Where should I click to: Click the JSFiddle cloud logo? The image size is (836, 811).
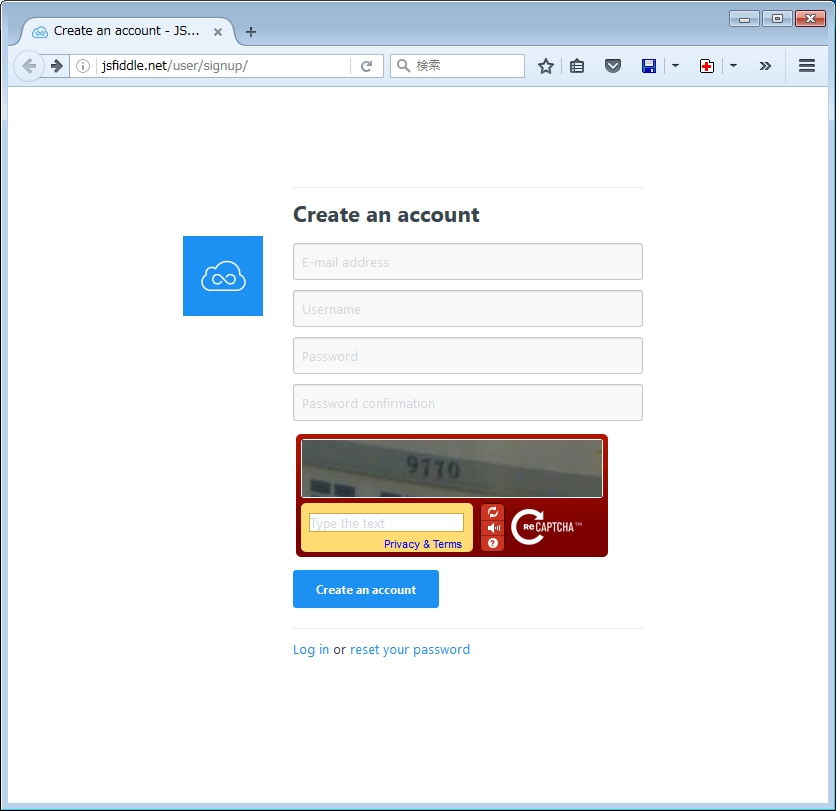[222, 276]
